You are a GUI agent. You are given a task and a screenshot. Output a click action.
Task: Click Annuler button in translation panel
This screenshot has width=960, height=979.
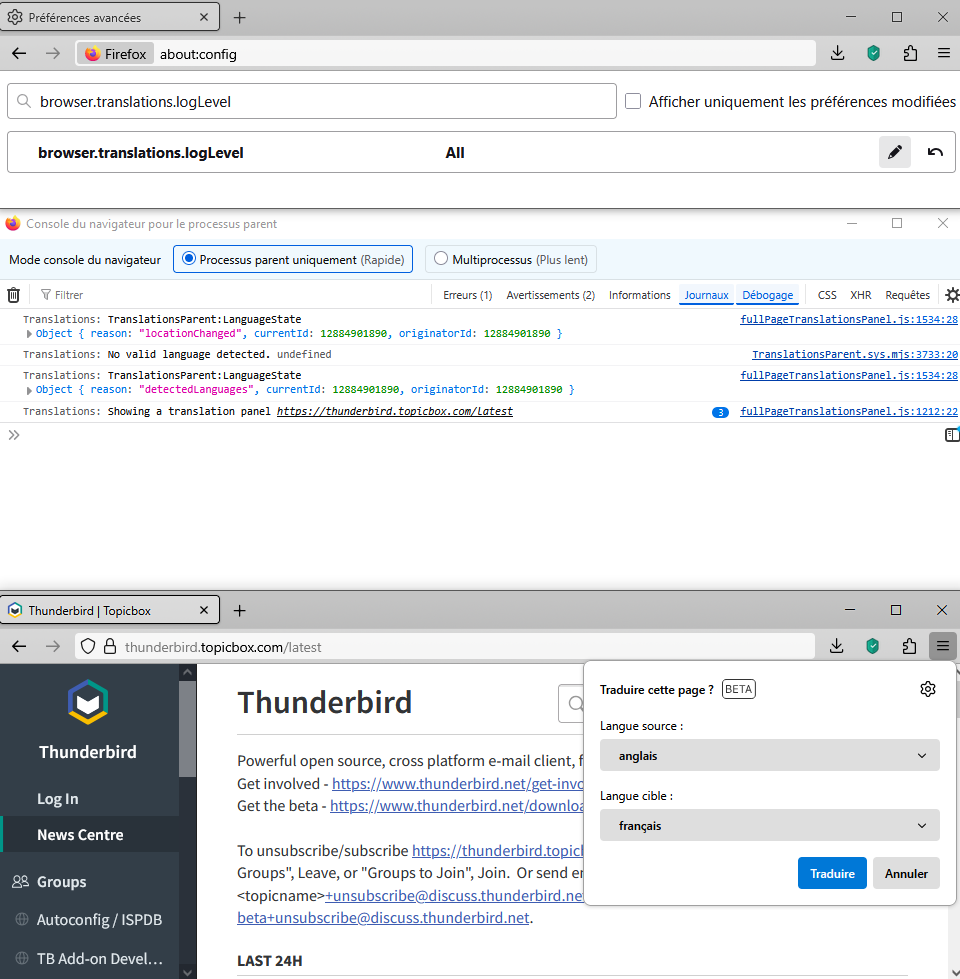tap(906, 873)
